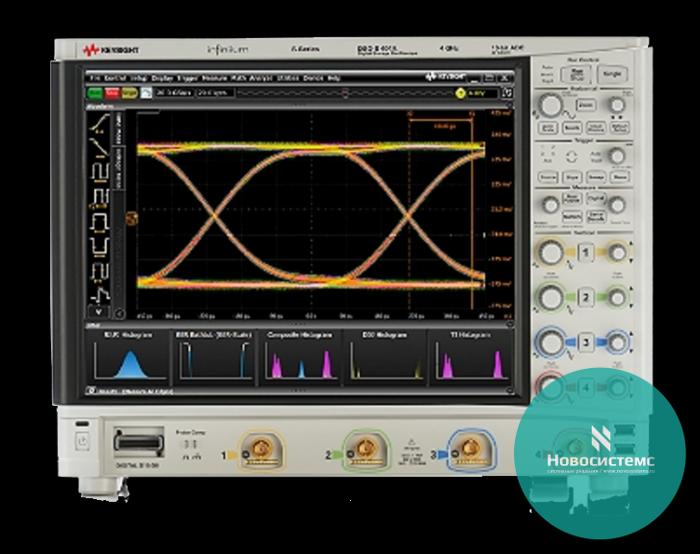Click the icon right of trigger level field
The image size is (700, 554).
point(507,93)
